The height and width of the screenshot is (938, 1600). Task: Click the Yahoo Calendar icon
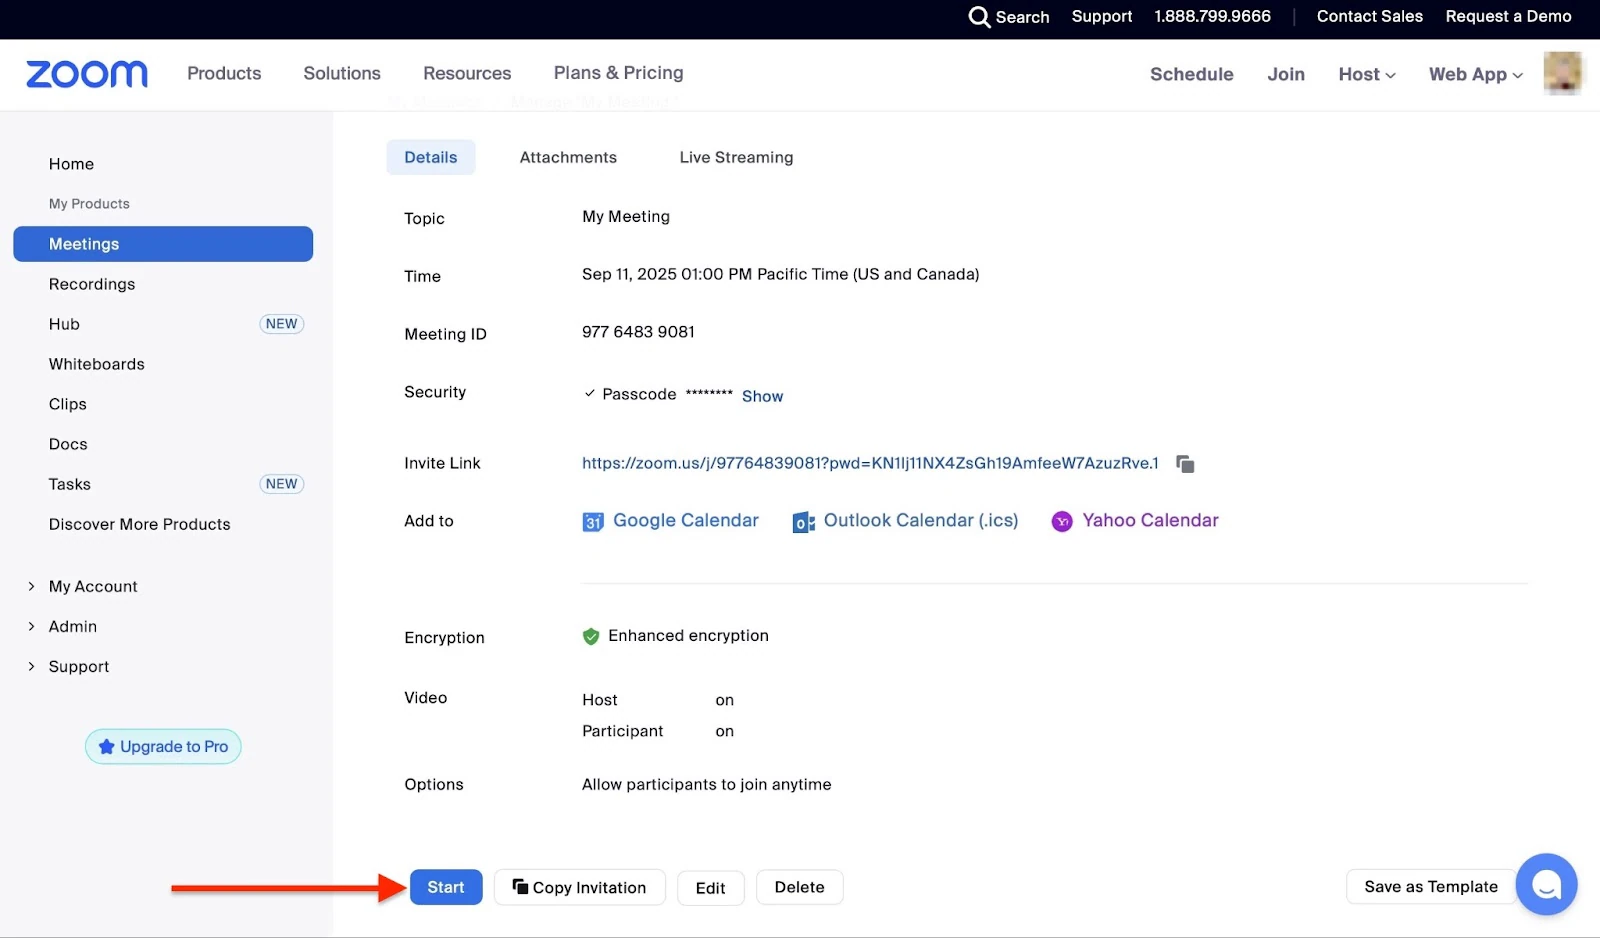point(1062,521)
